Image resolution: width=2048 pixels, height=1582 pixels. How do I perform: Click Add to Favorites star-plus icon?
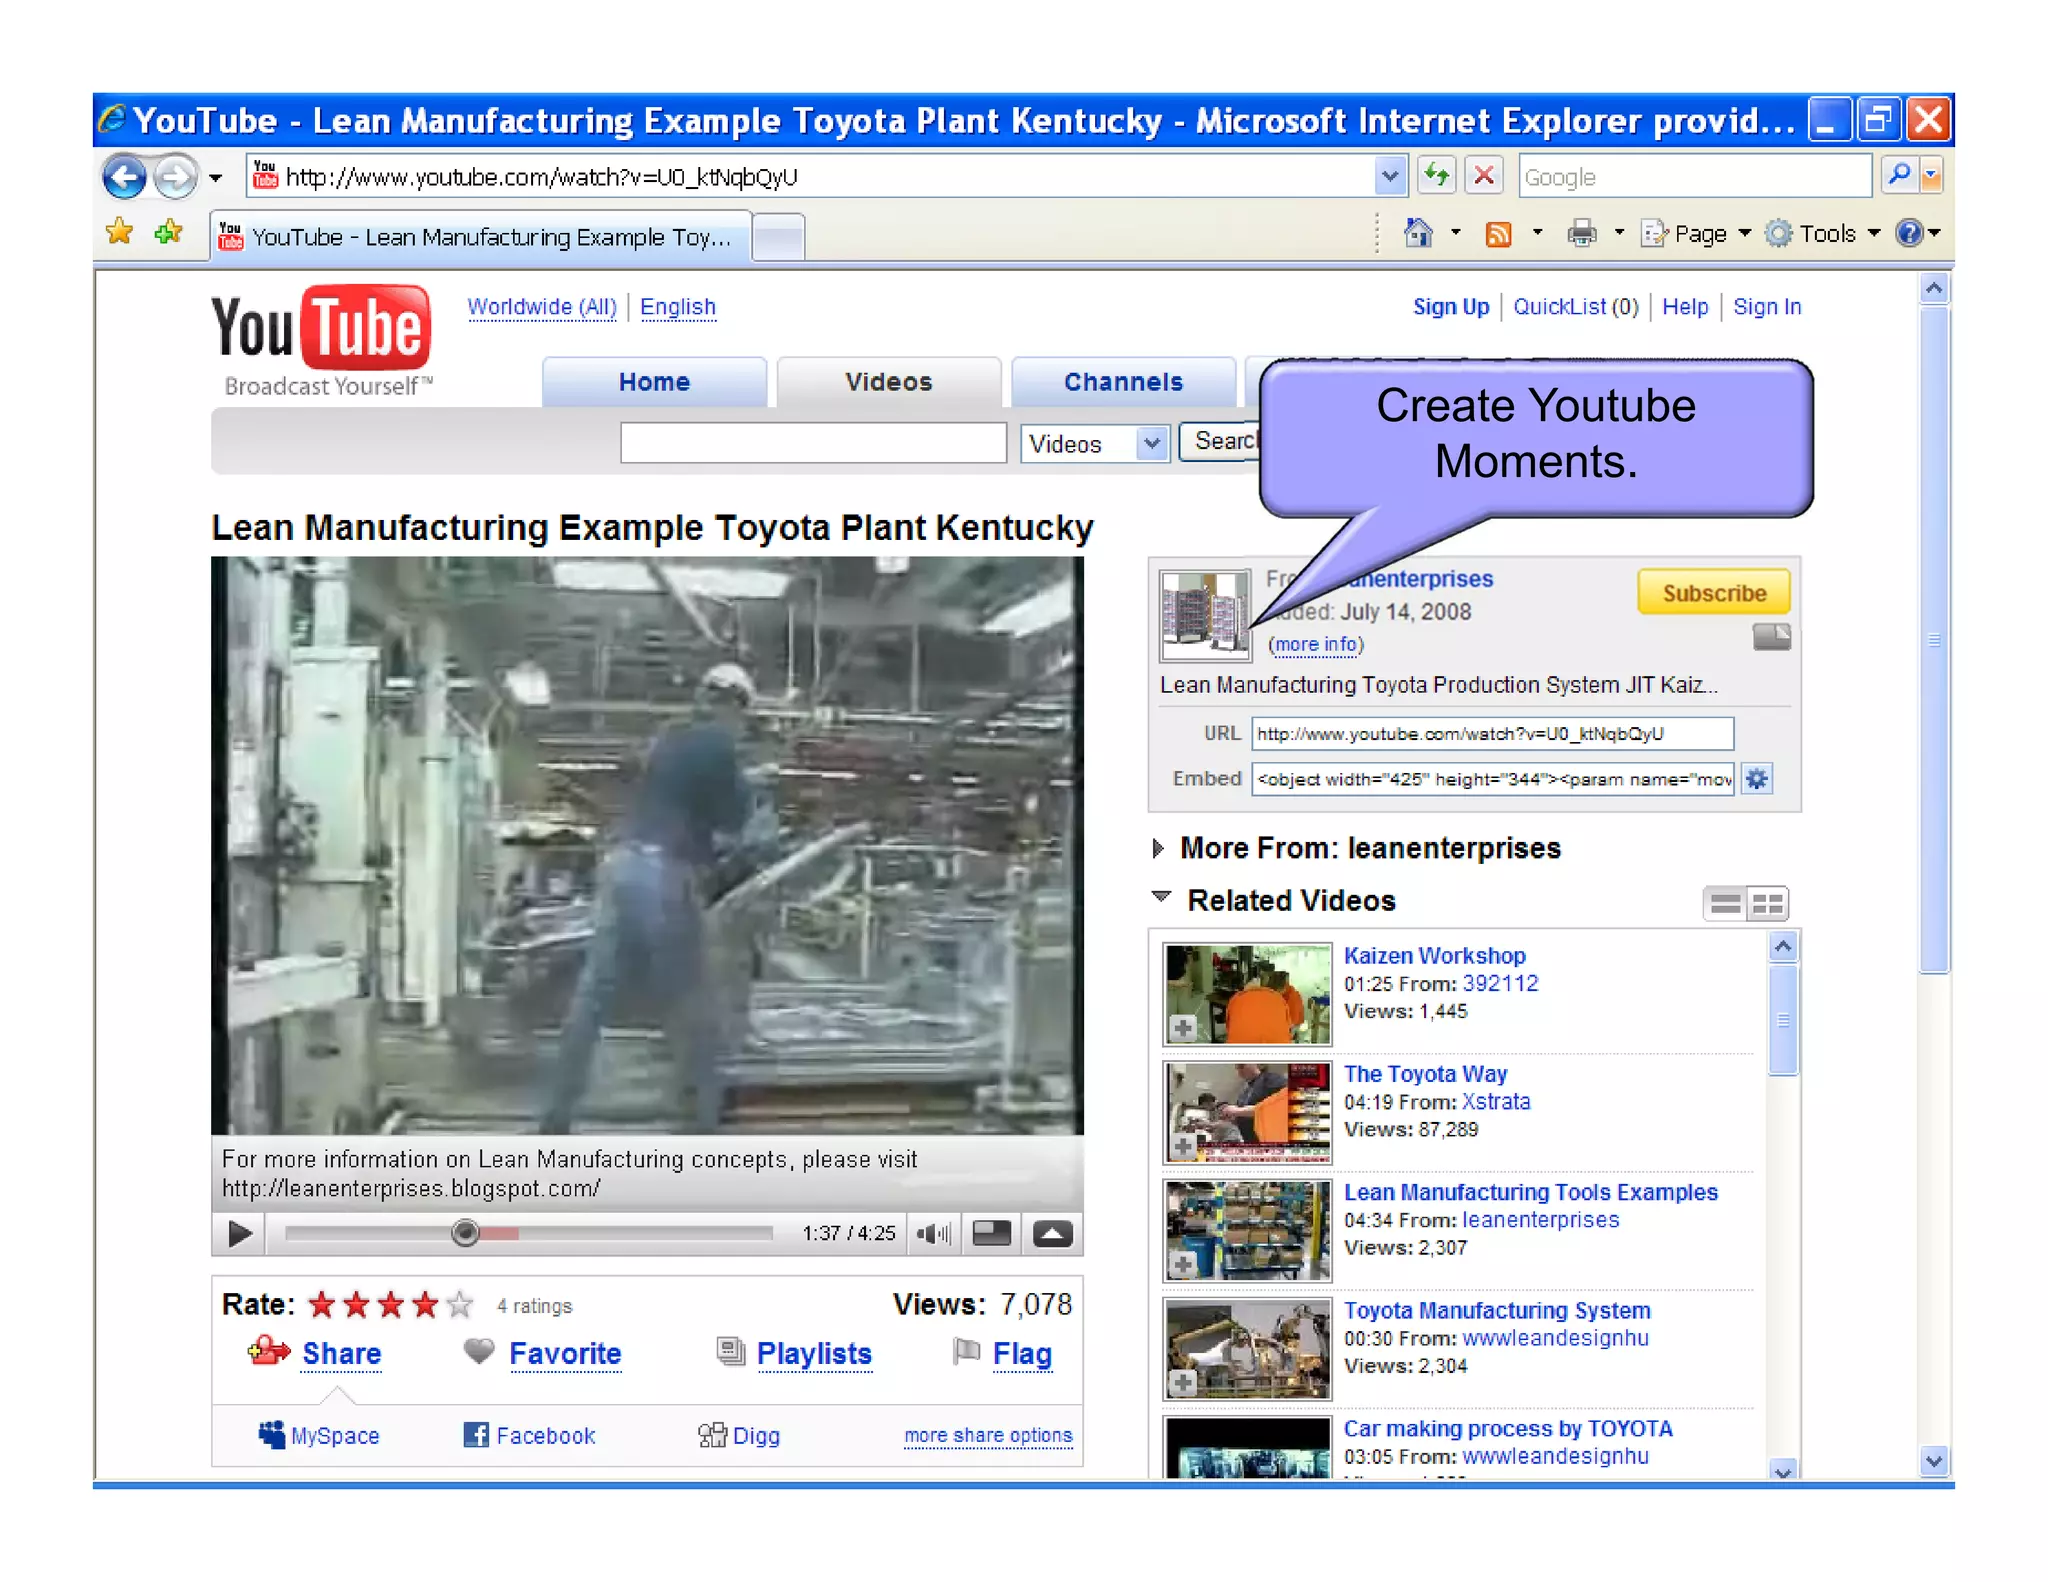(x=168, y=233)
